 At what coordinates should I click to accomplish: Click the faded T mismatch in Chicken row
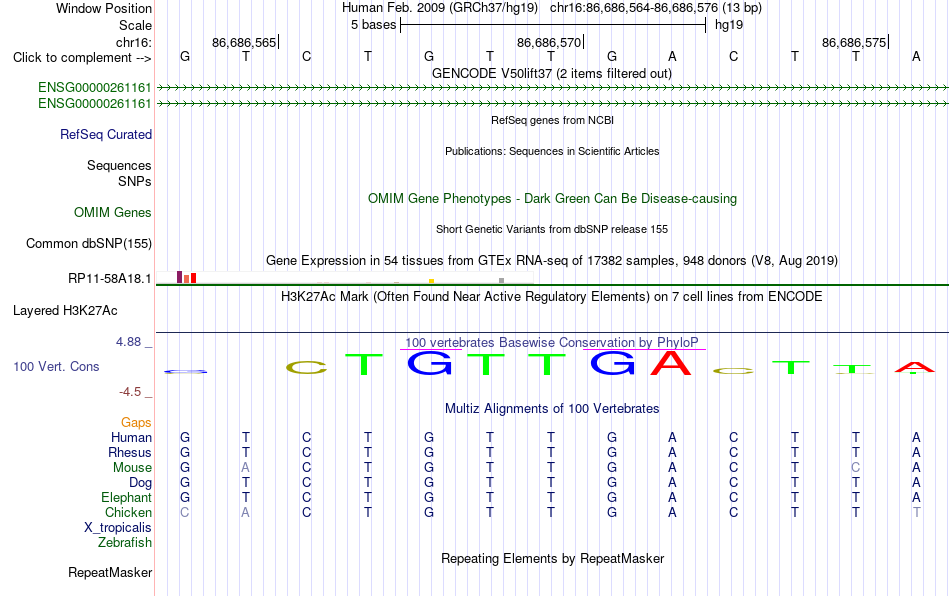[917, 512]
